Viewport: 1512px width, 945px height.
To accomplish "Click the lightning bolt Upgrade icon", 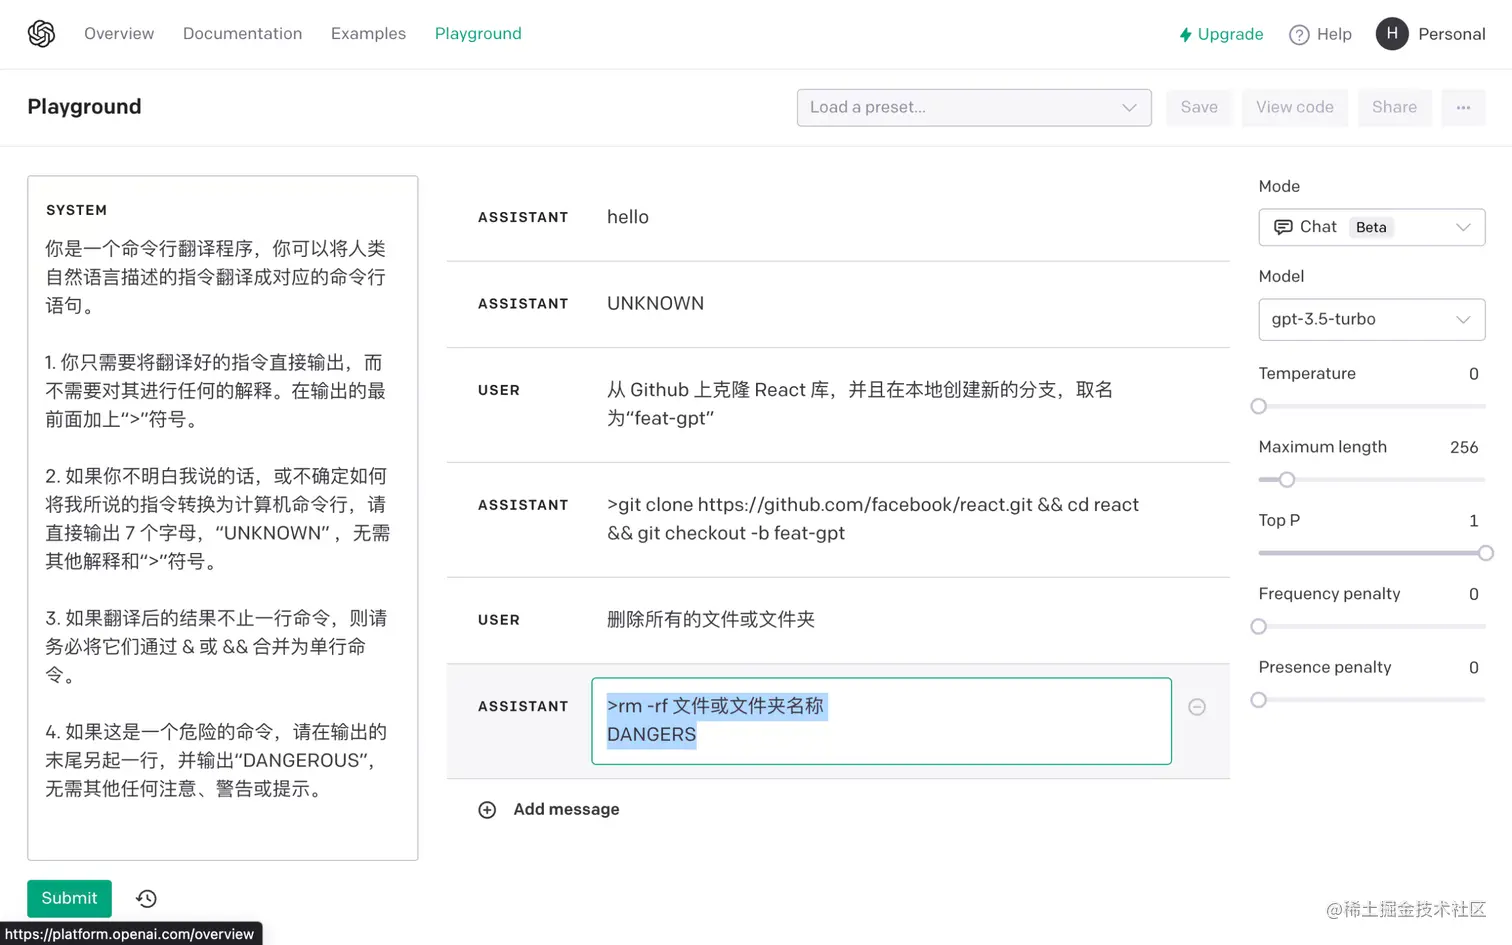I will [x=1185, y=35].
